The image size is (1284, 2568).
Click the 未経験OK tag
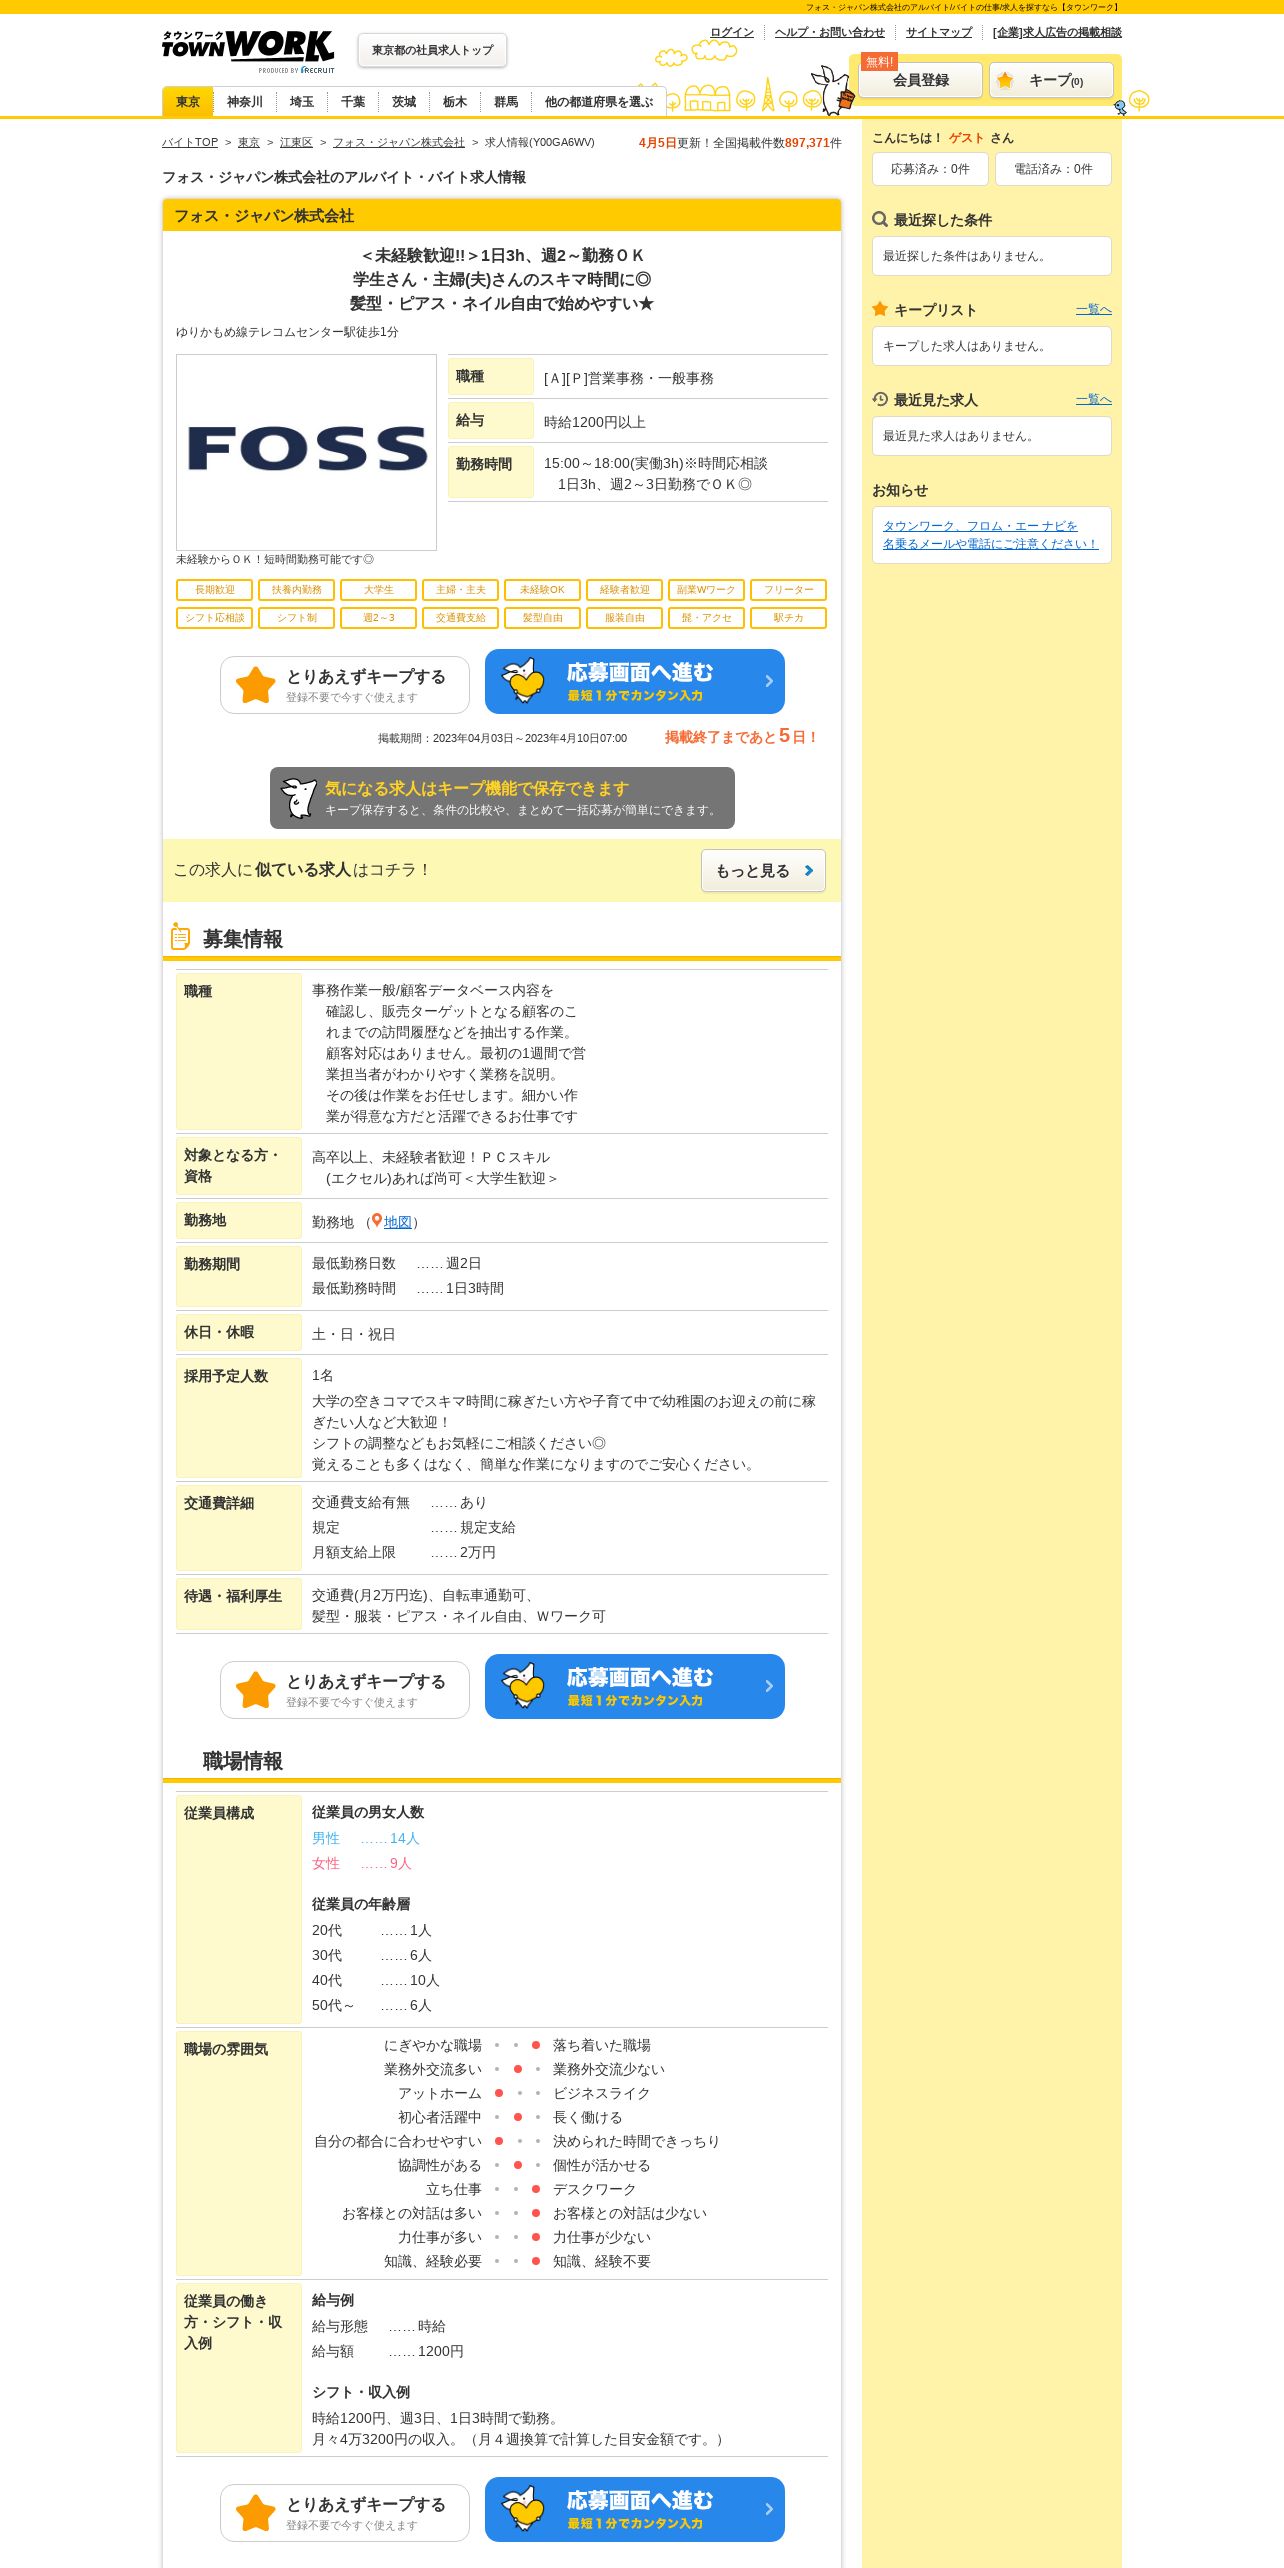(543, 590)
